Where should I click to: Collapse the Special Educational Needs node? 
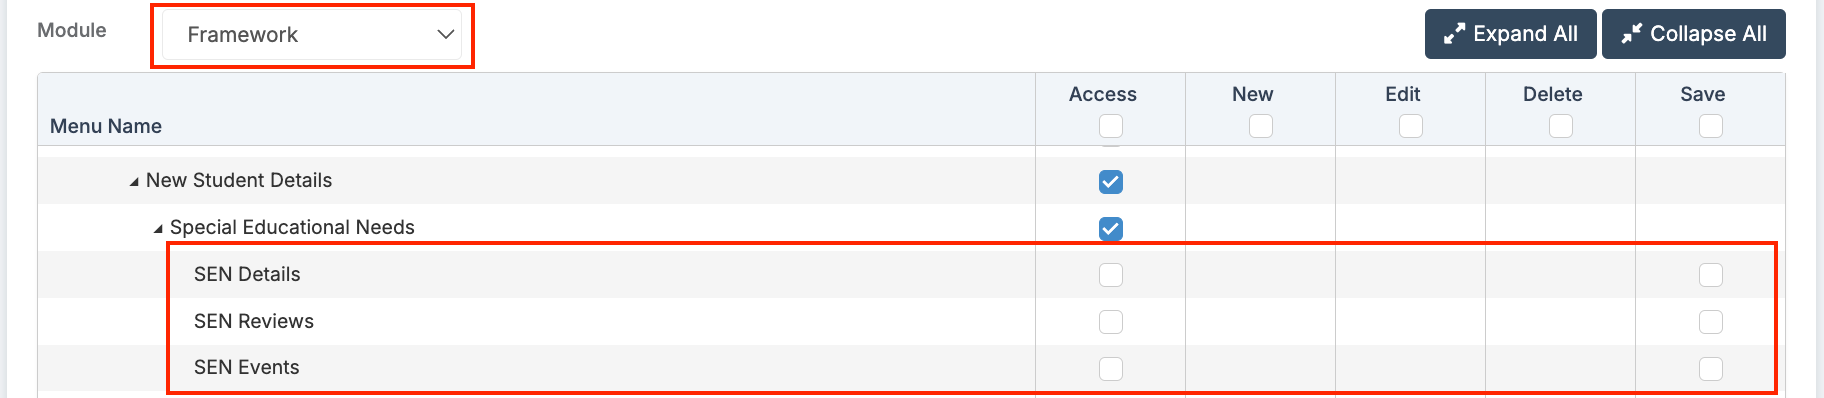tap(158, 229)
